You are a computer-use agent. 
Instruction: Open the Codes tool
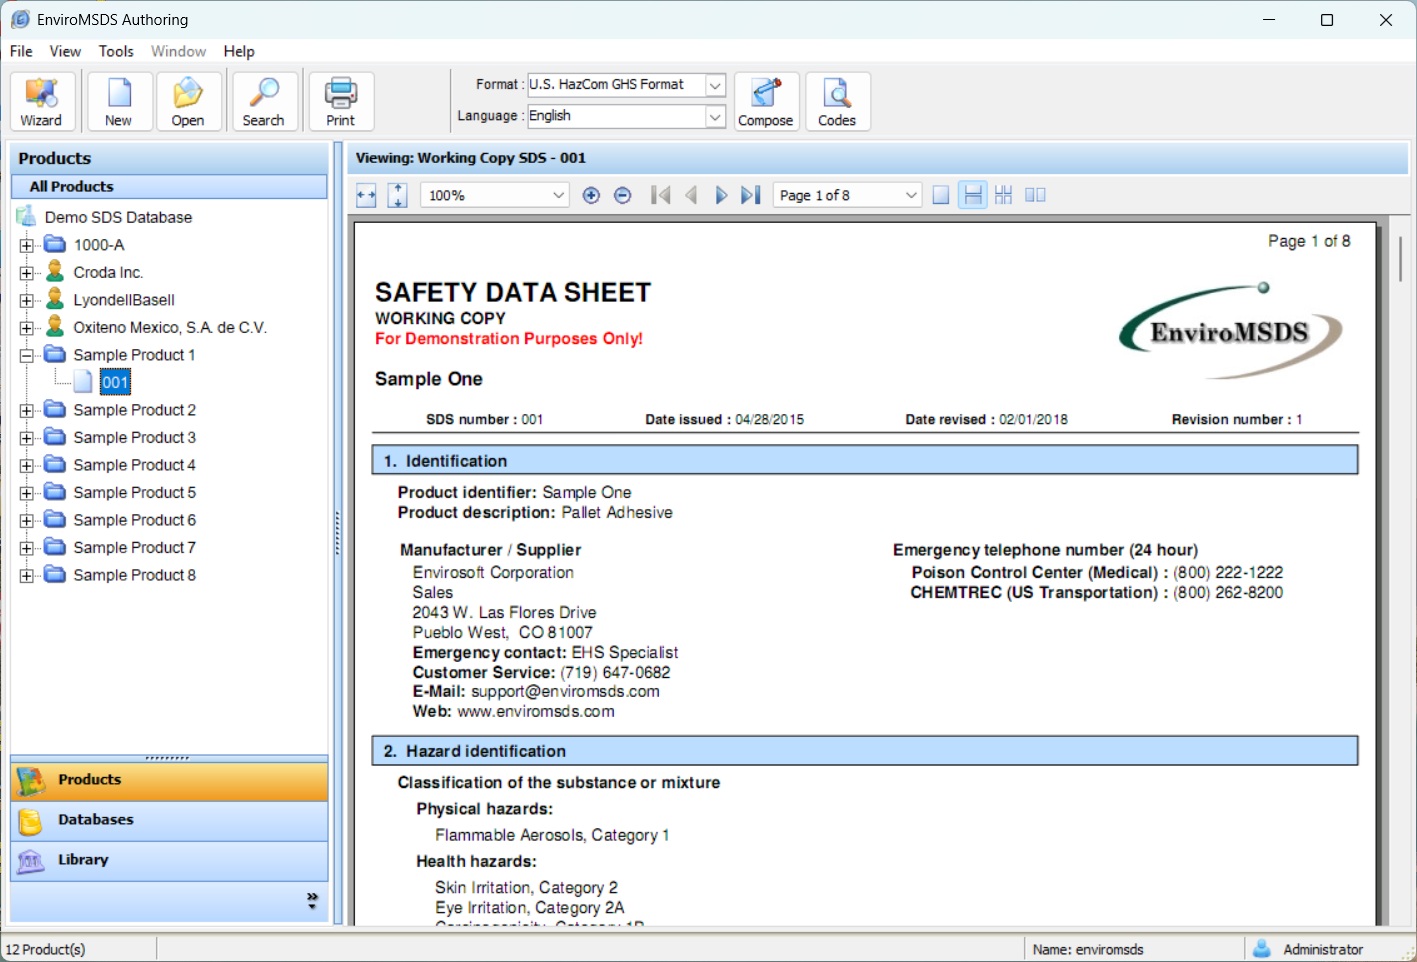point(837,101)
